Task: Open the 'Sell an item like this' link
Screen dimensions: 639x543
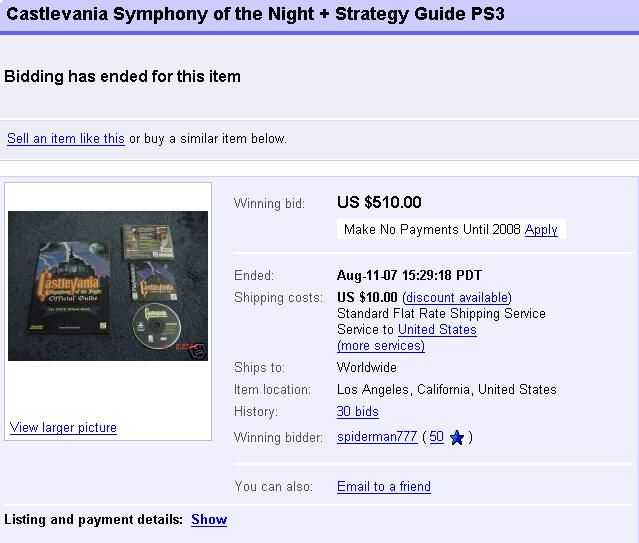Action: pos(66,138)
